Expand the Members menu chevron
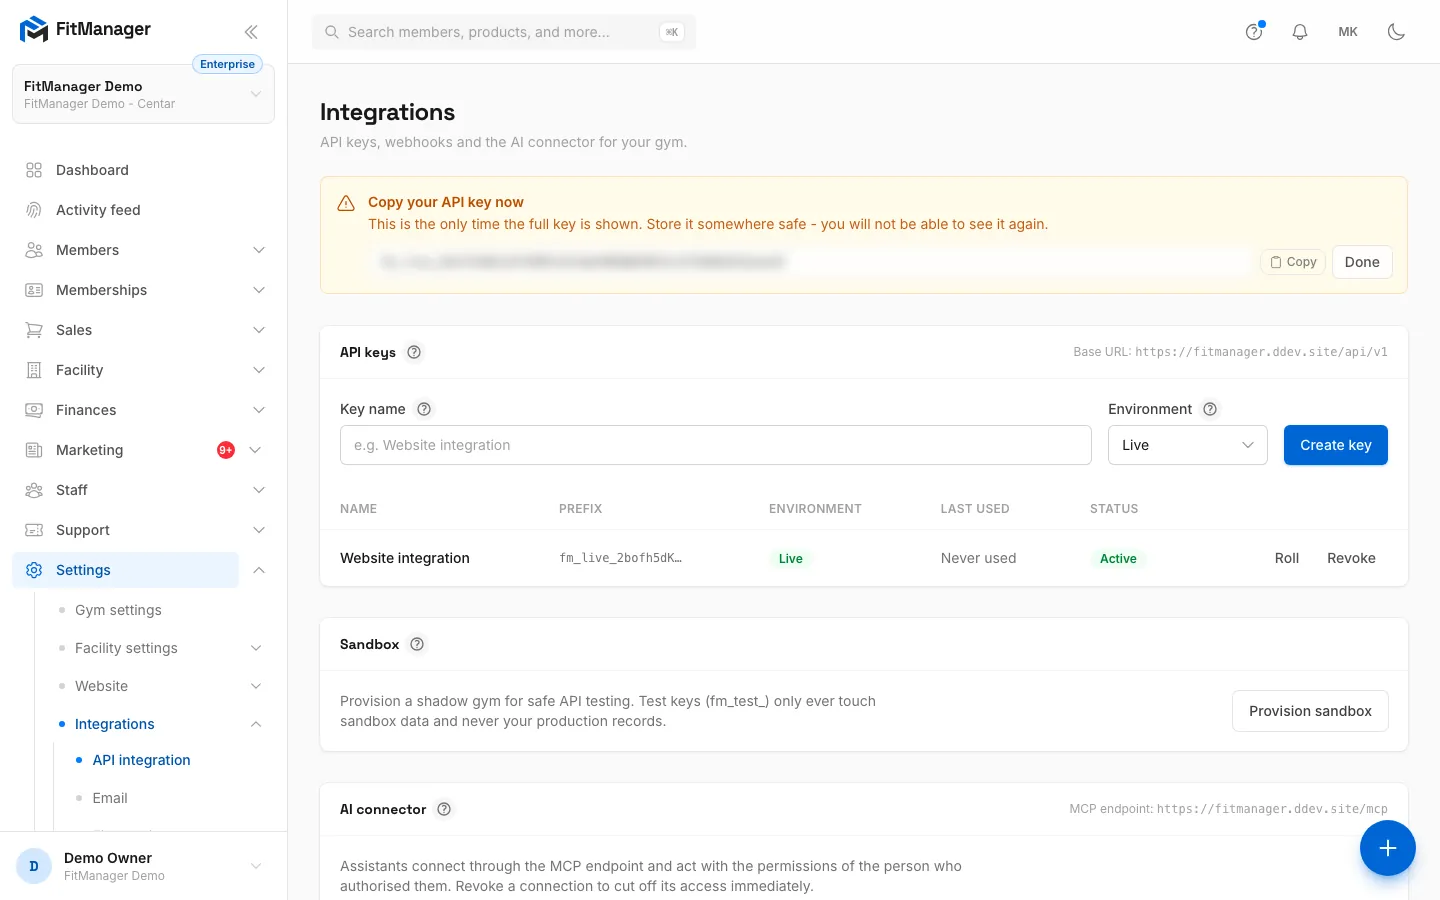The height and width of the screenshot is (900, 1440). click(x=259, y=250)
